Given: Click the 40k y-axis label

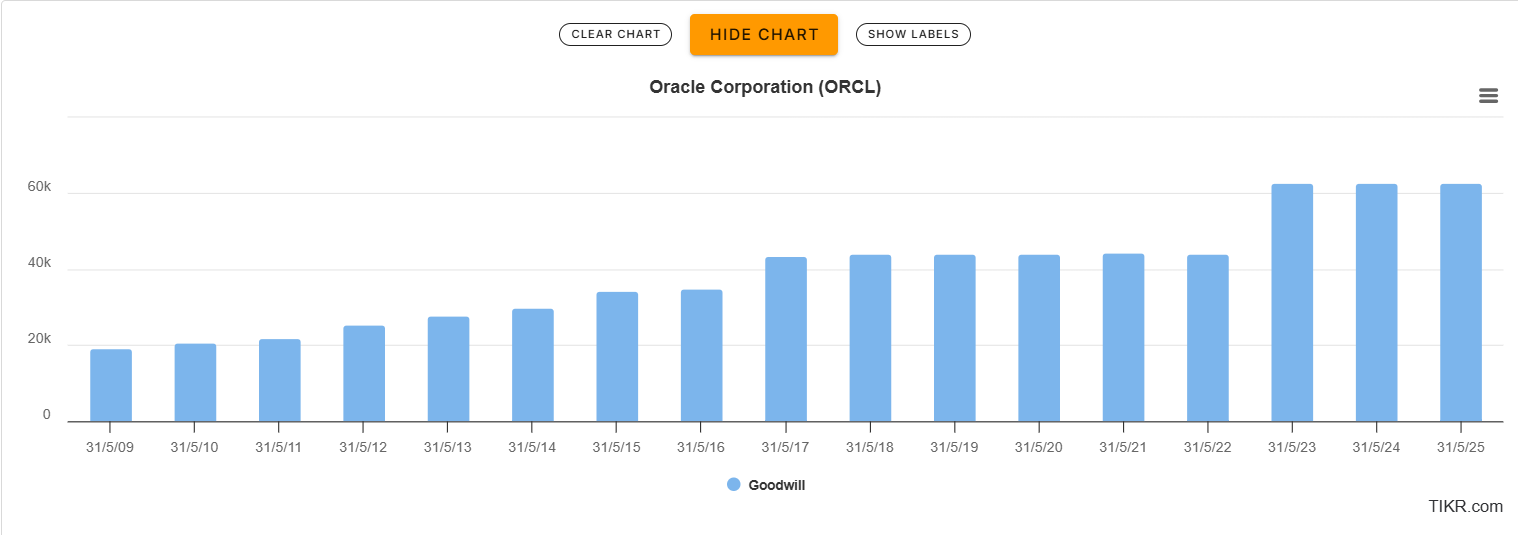Looking at the screenshot, I should (39, 263).
